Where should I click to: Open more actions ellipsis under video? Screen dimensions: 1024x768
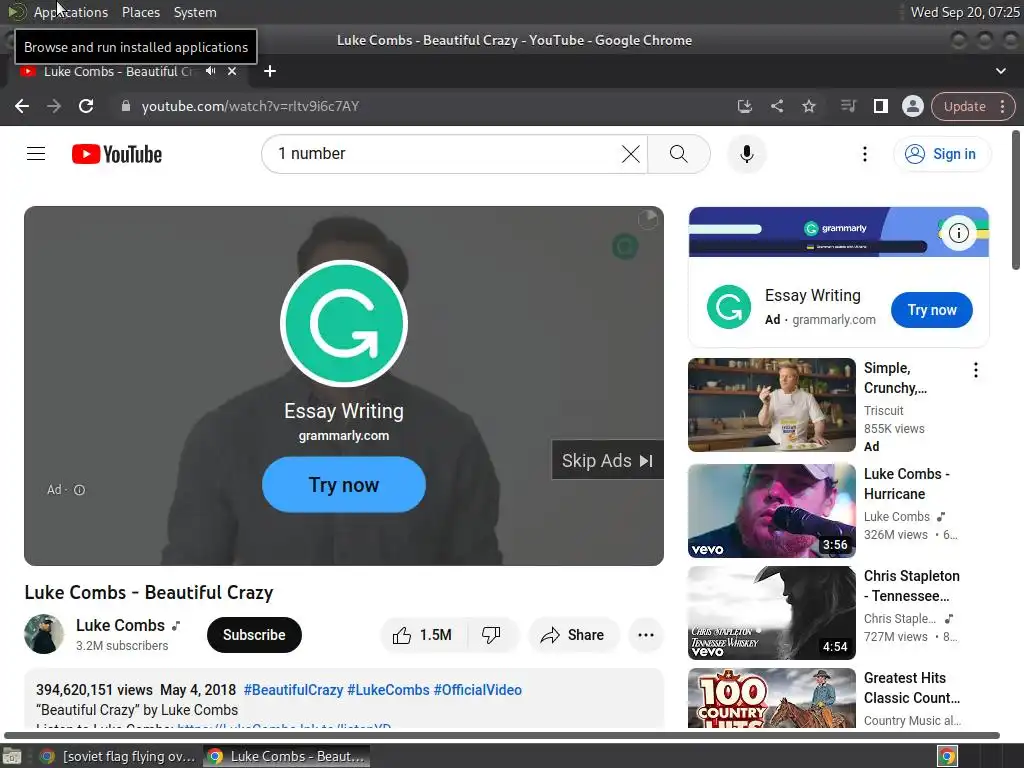pos(645,635)
